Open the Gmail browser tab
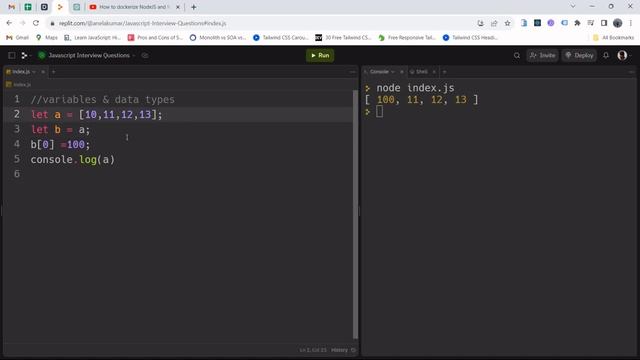 tap(11, 7)
